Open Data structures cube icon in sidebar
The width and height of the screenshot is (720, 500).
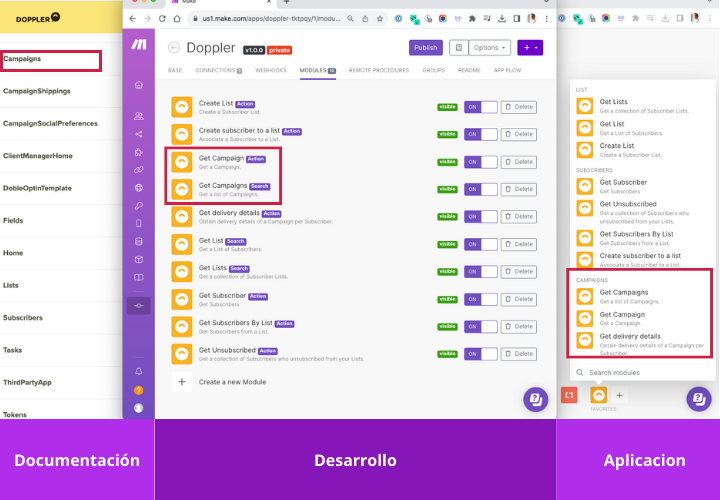coord(139,259)
